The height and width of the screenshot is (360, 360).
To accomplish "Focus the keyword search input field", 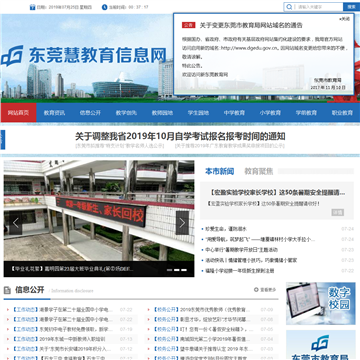I will point(319,7).
